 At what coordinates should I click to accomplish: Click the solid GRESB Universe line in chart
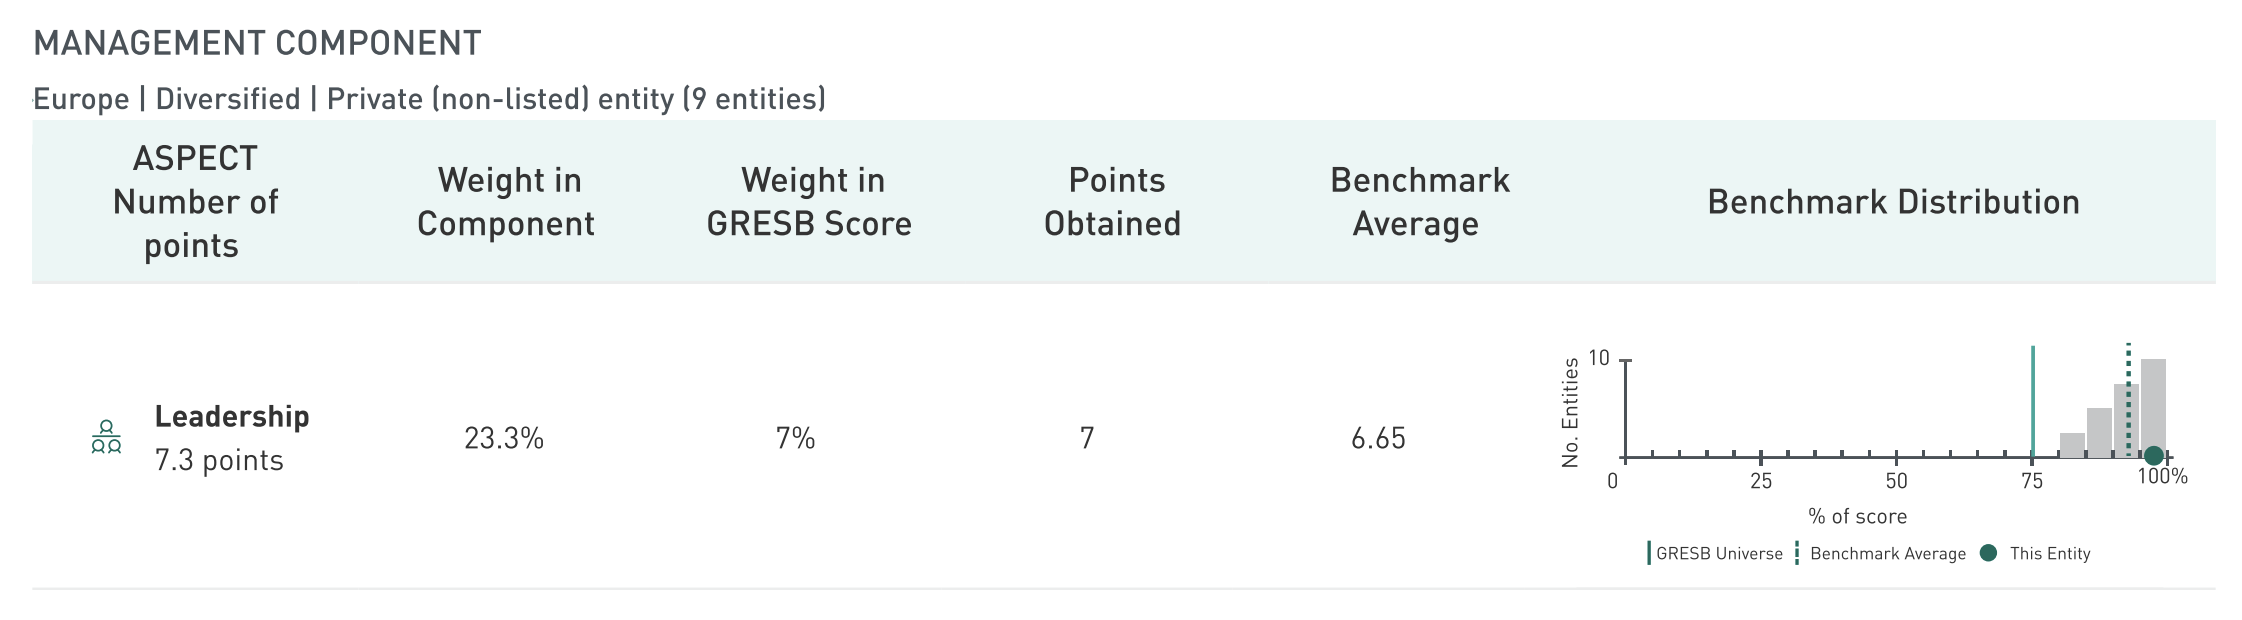(x=2032, y=400)
